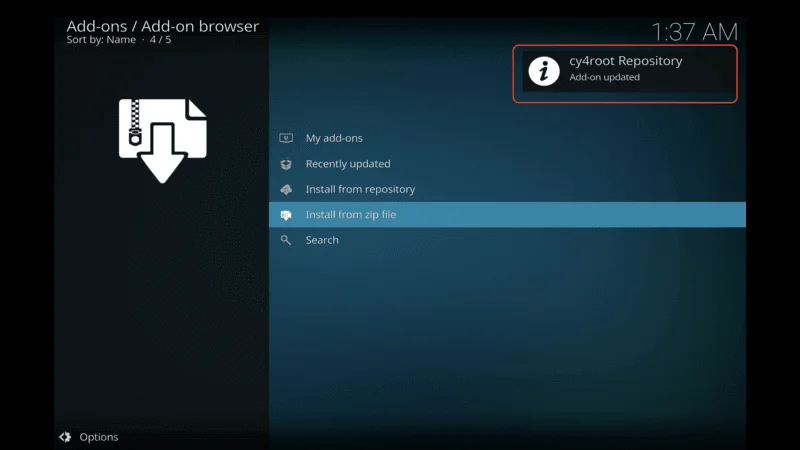Click the notification info icon
This screenshot has height=450, width=800.
(544, 71)
